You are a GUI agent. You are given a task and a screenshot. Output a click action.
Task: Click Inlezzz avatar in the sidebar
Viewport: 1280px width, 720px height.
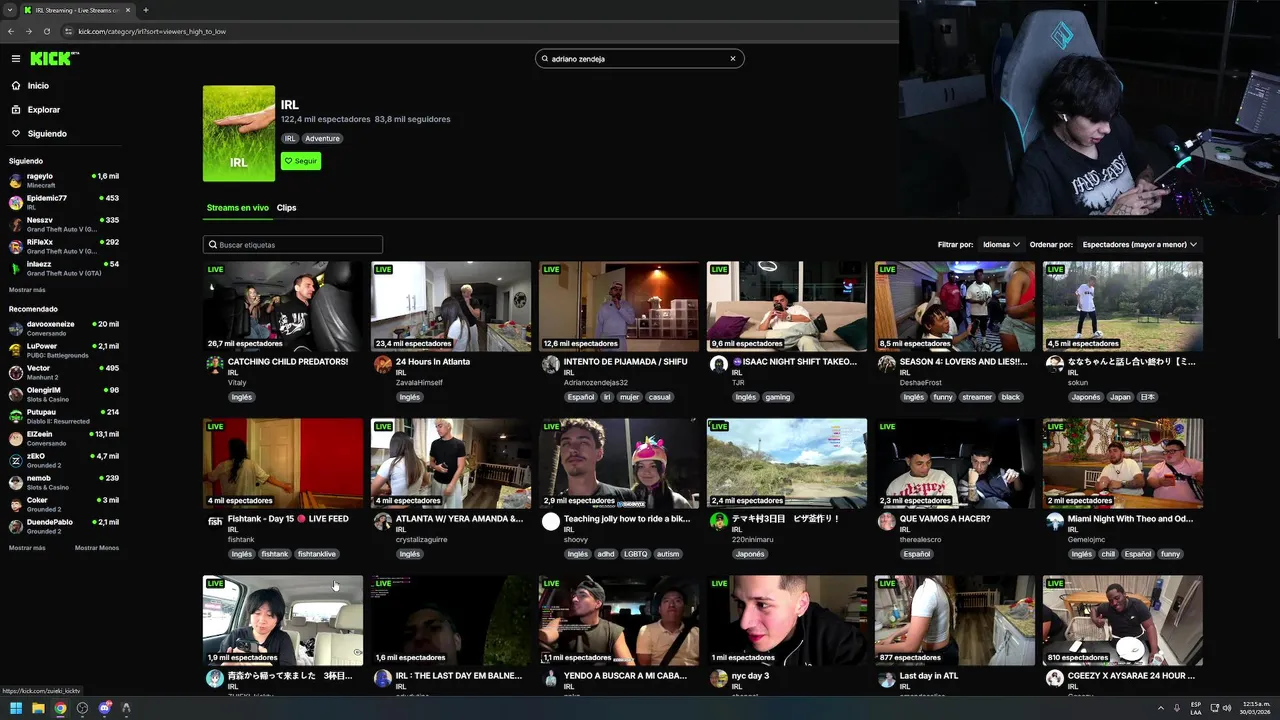[16, 268]
